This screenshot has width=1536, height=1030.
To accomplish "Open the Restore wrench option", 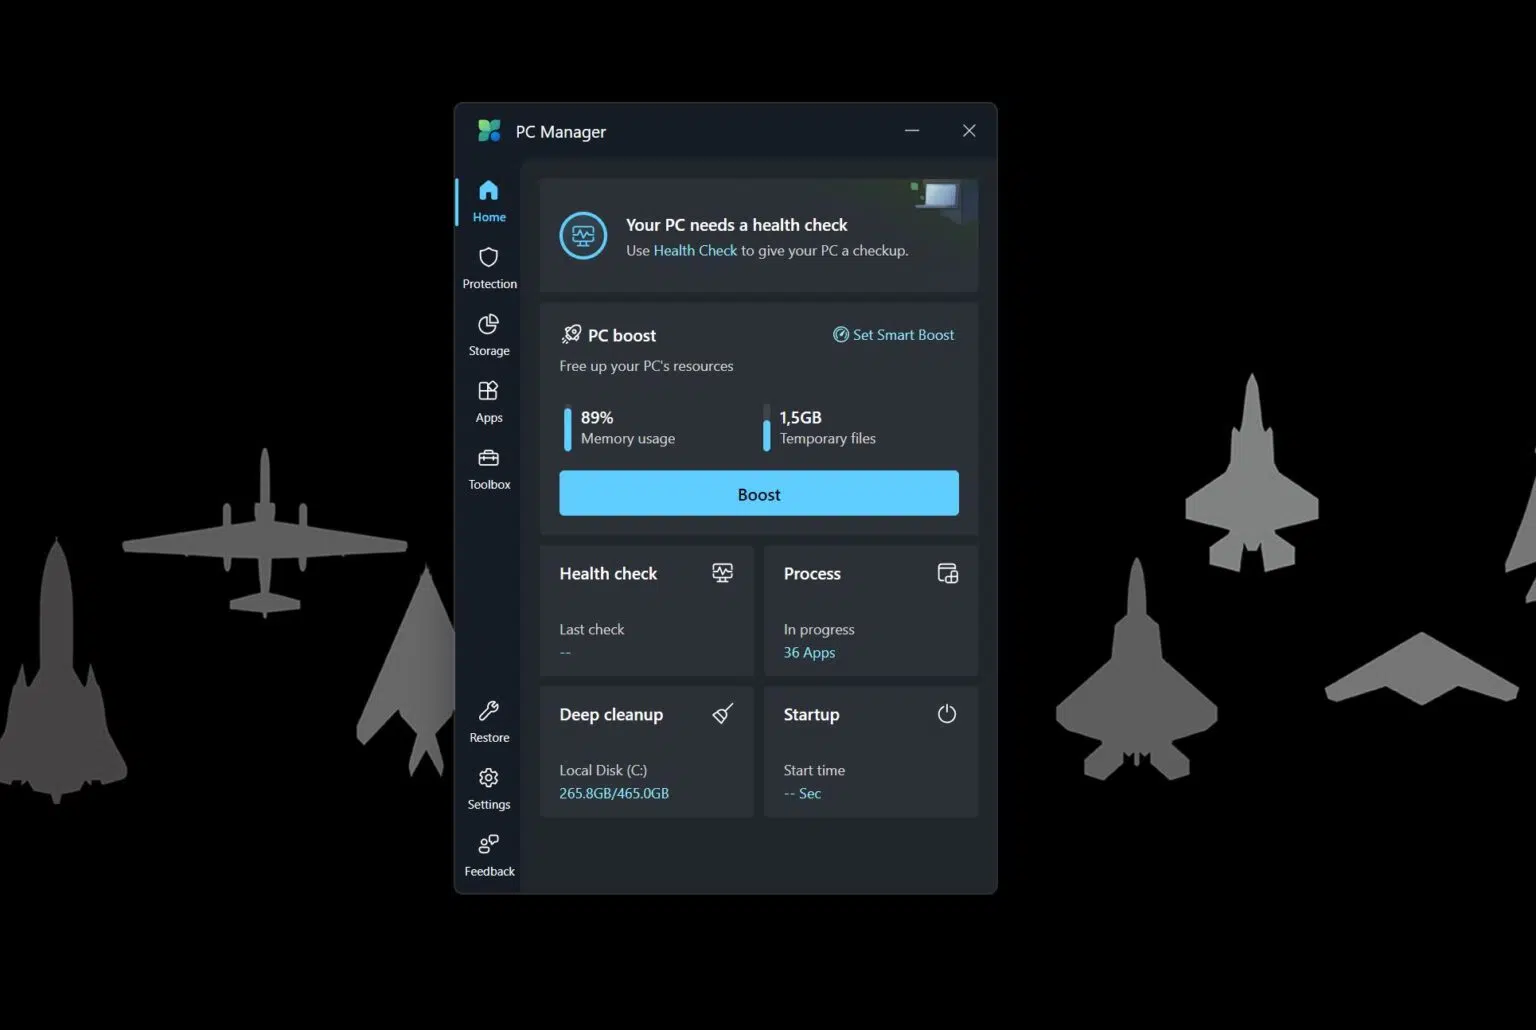I will click(489, 722).
